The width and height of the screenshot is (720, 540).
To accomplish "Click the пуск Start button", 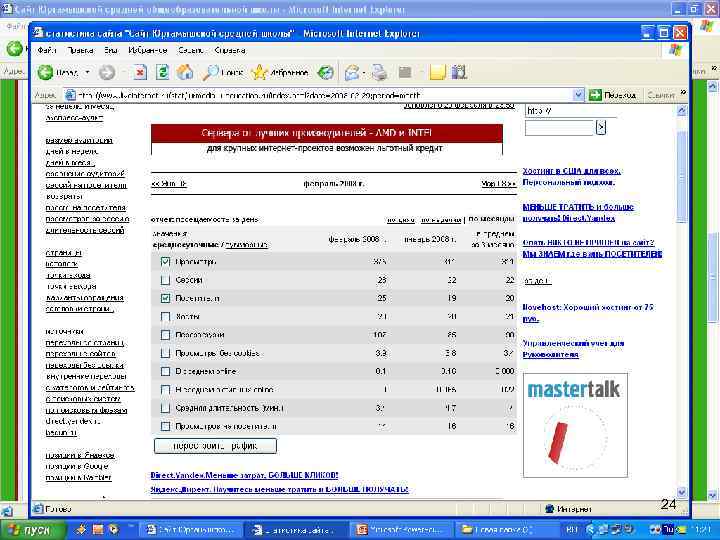I will pos(33,530).
